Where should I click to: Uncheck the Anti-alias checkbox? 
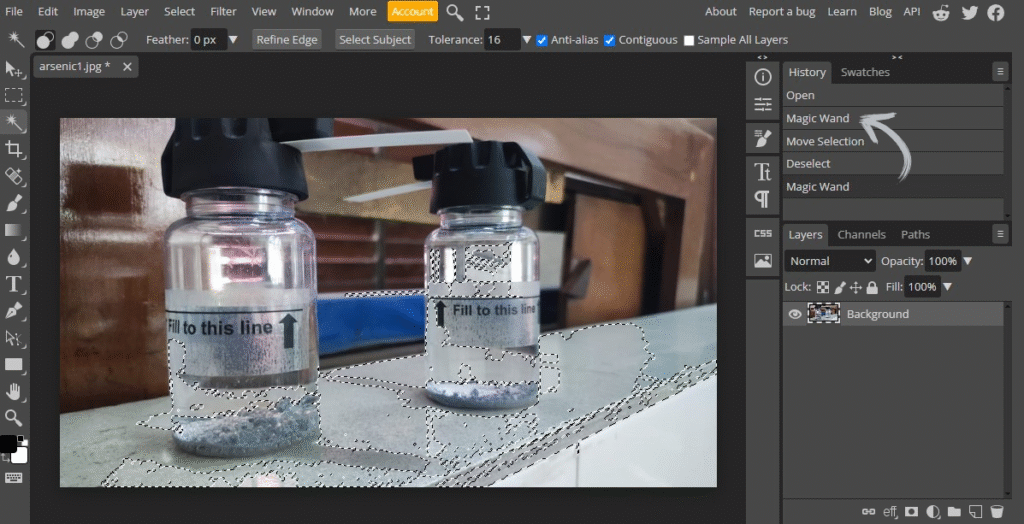click(x=542, y=40)
